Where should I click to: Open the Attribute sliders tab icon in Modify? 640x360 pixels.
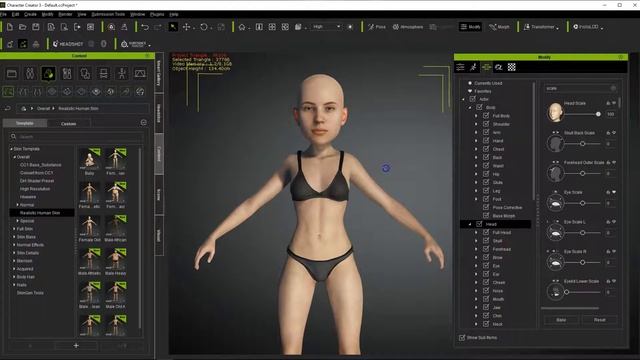point(460,67)
